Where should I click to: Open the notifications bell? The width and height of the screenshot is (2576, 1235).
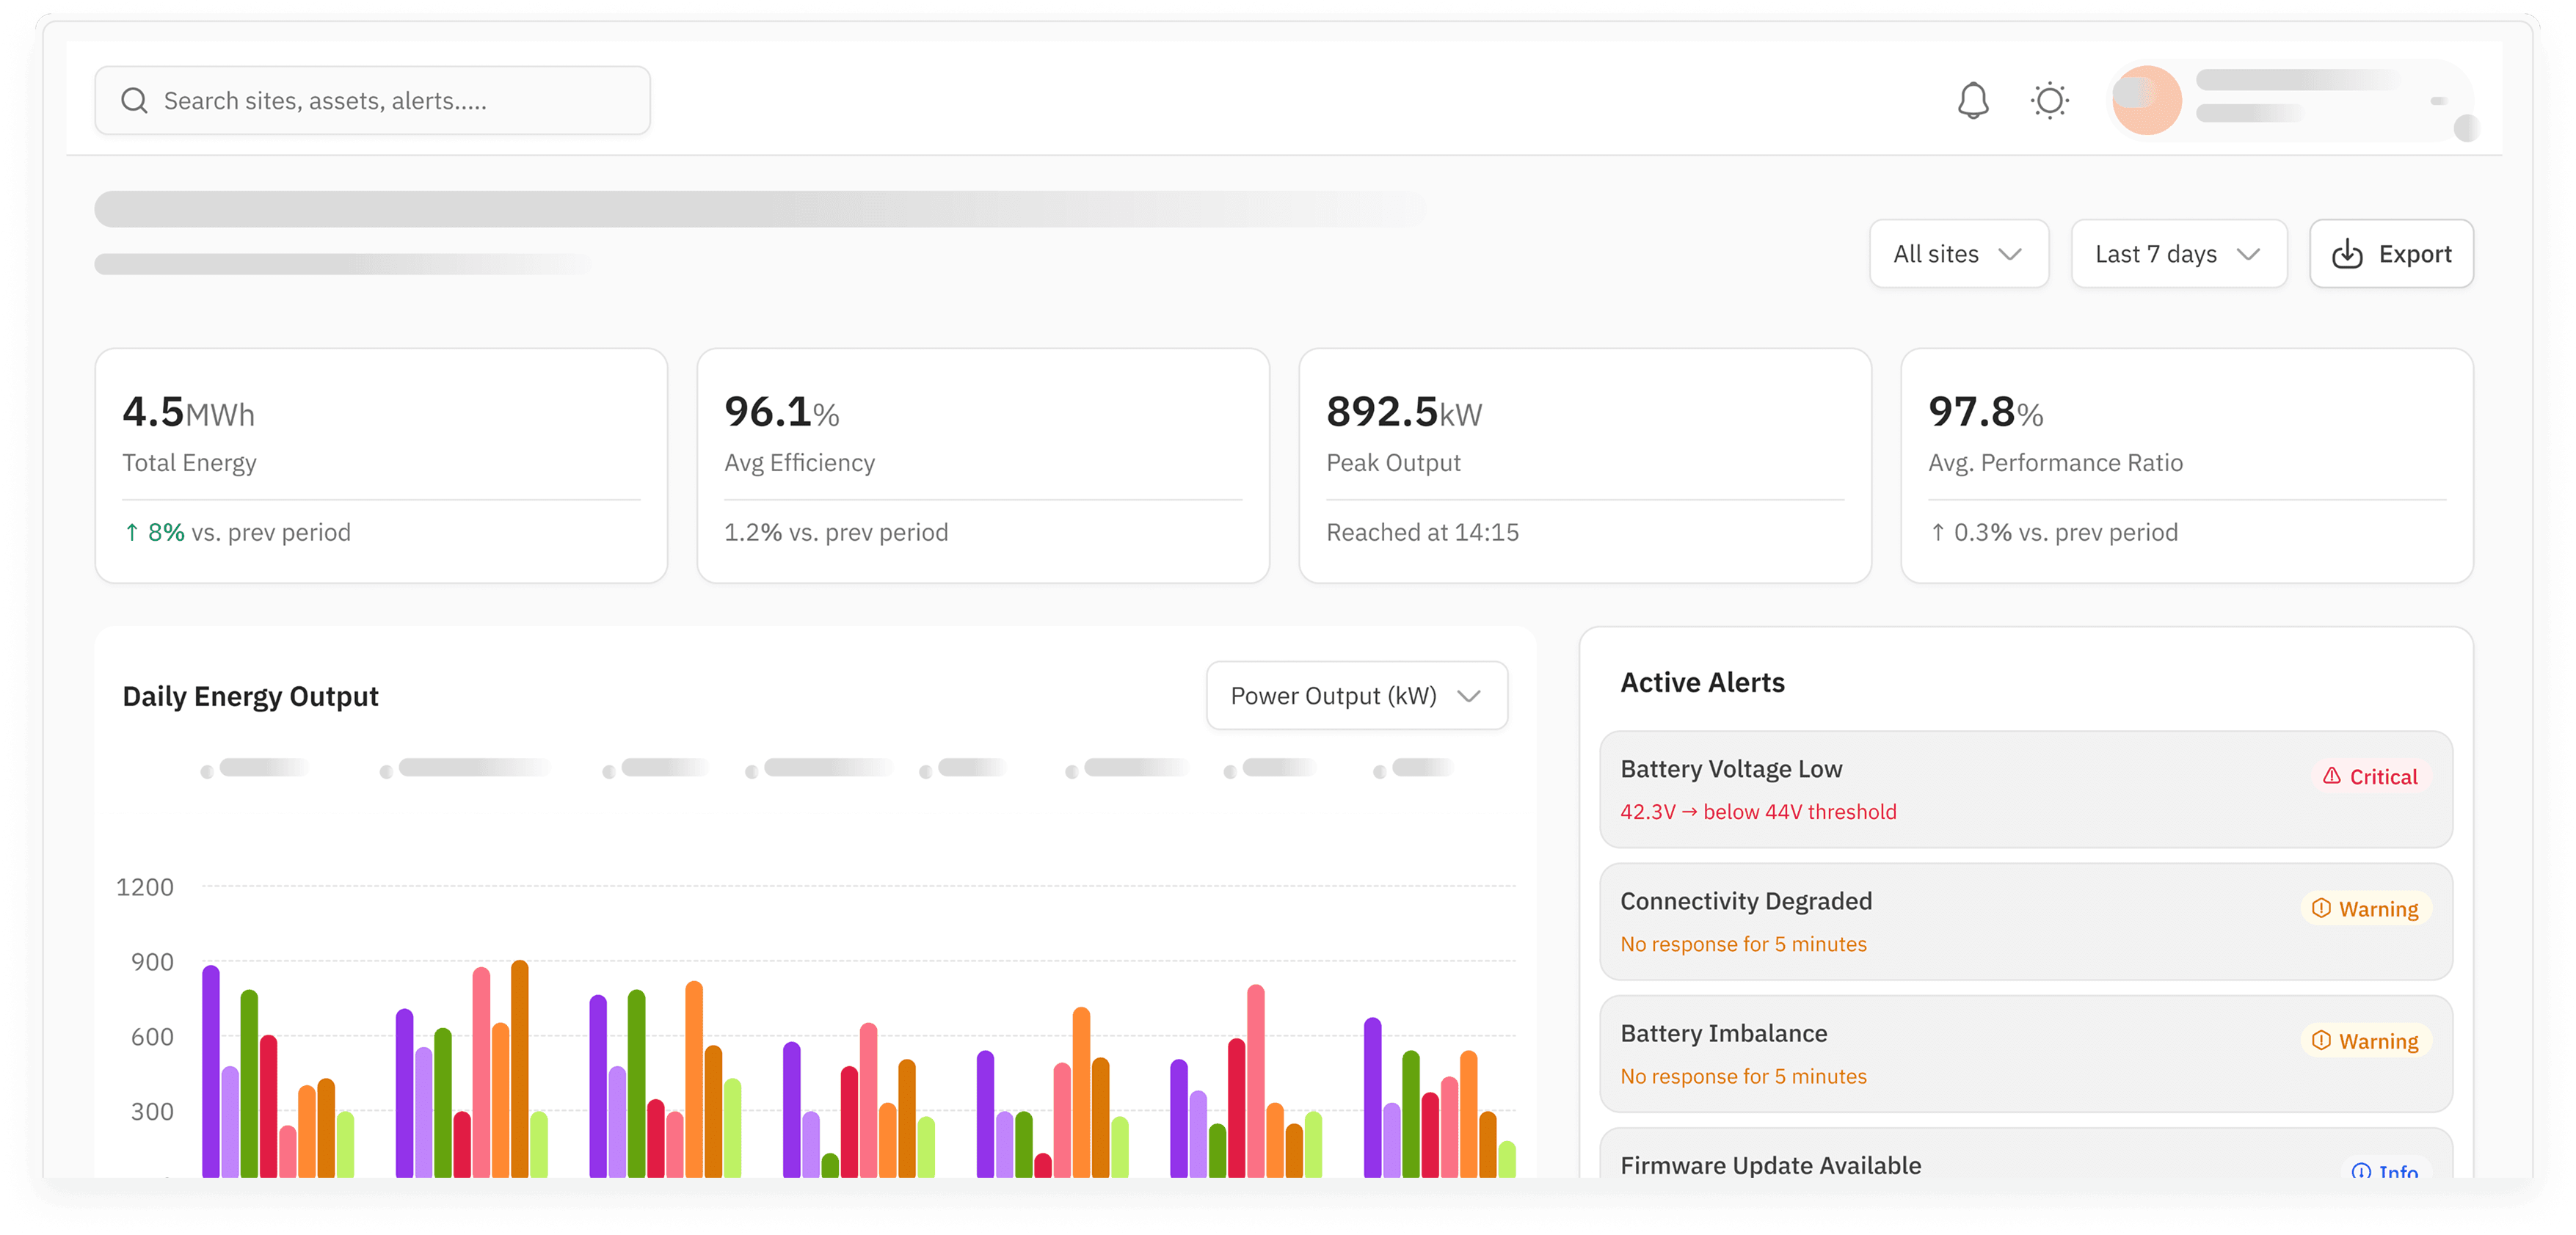(1972, 100)
